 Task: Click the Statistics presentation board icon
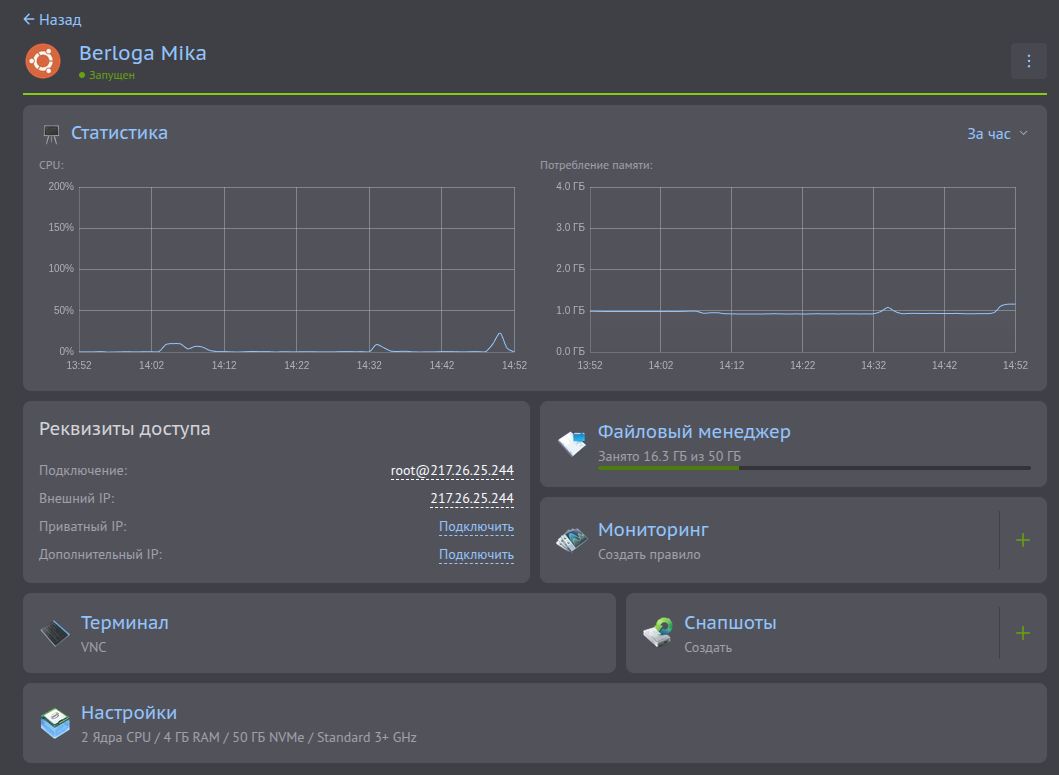tap(51, 134)
